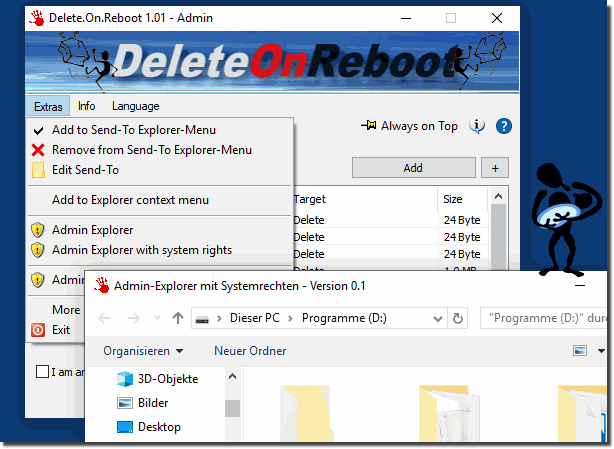
Task: Click the drive icon in the address bar
Action: click(202, 319)
